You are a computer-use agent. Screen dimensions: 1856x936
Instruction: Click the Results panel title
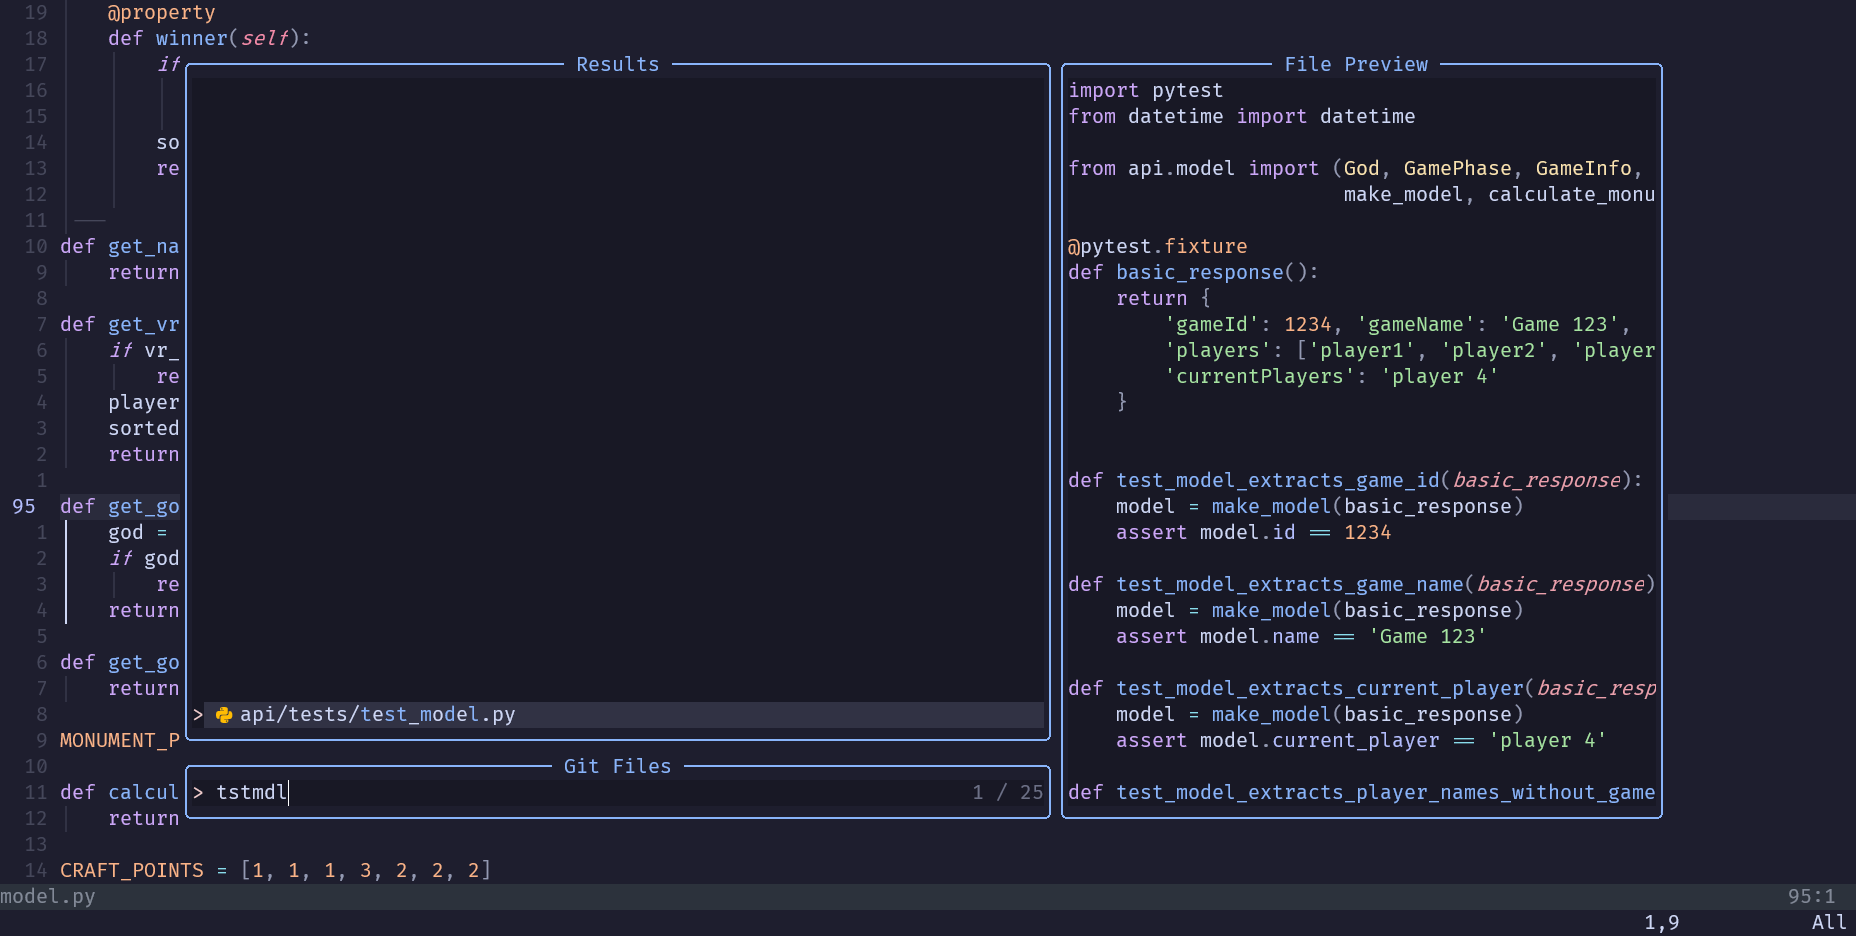[618, 65]
